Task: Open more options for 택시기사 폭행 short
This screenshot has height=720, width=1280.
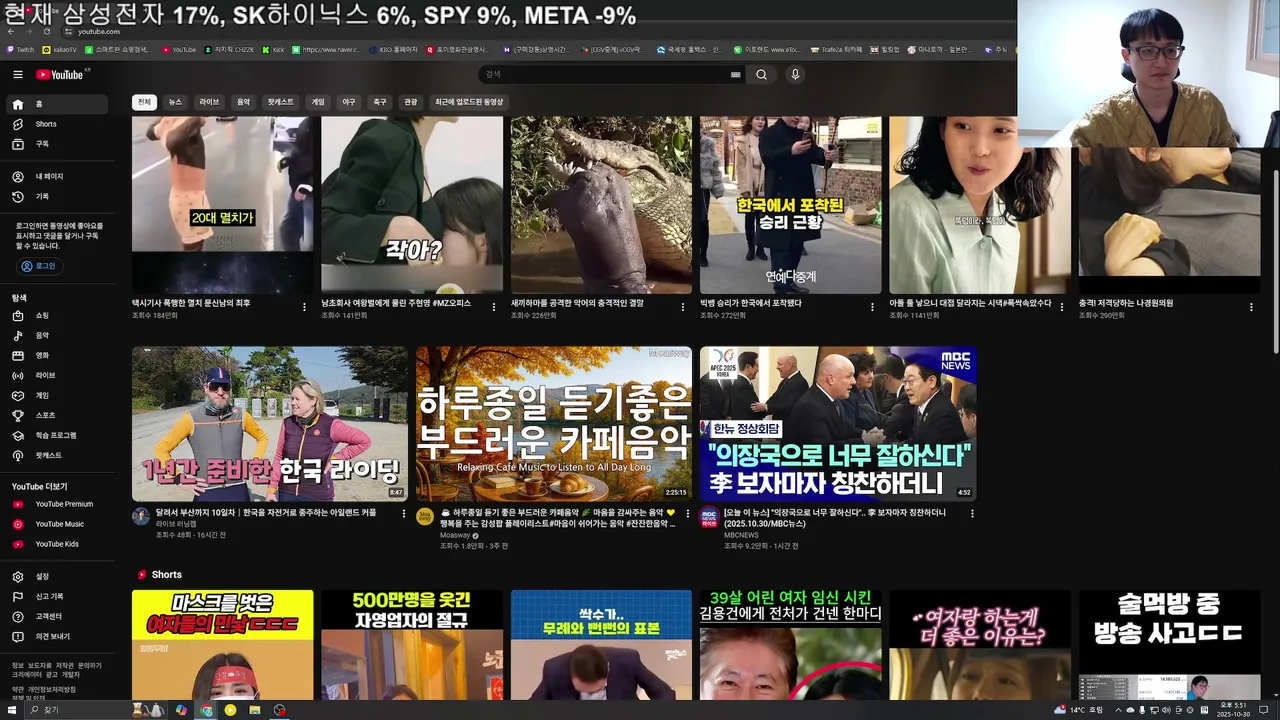Action: click(x=304, y=307)
